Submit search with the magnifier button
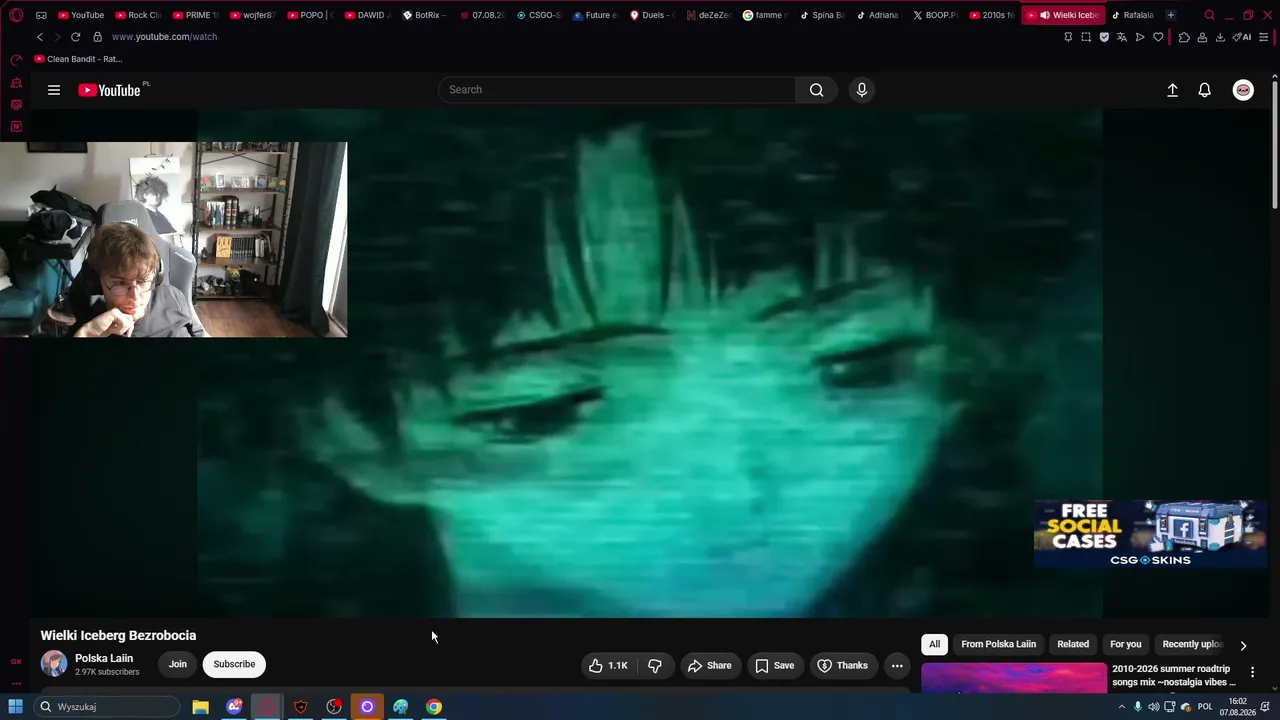1280x720 pixels. click(817, 90)
